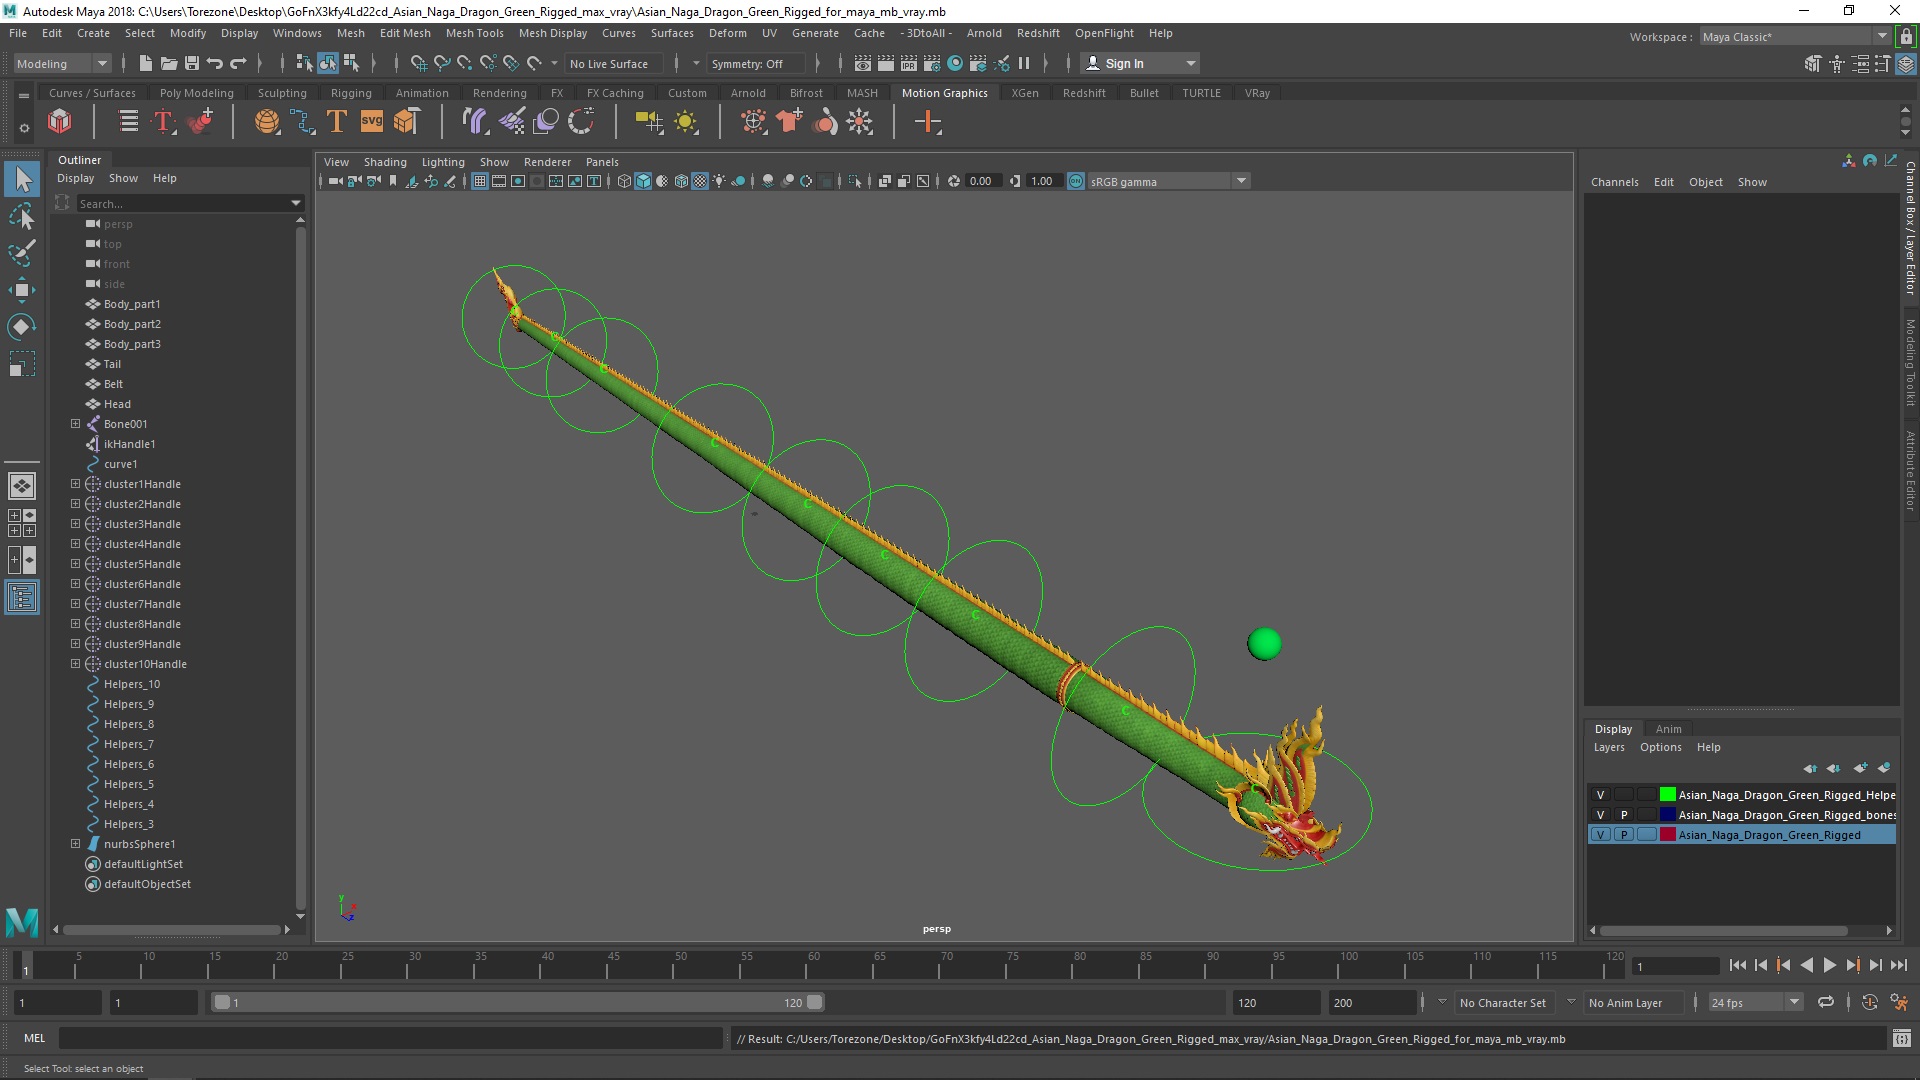
Task: Click the Channels menu in Channel Box
Action: tap(1614, 182)
